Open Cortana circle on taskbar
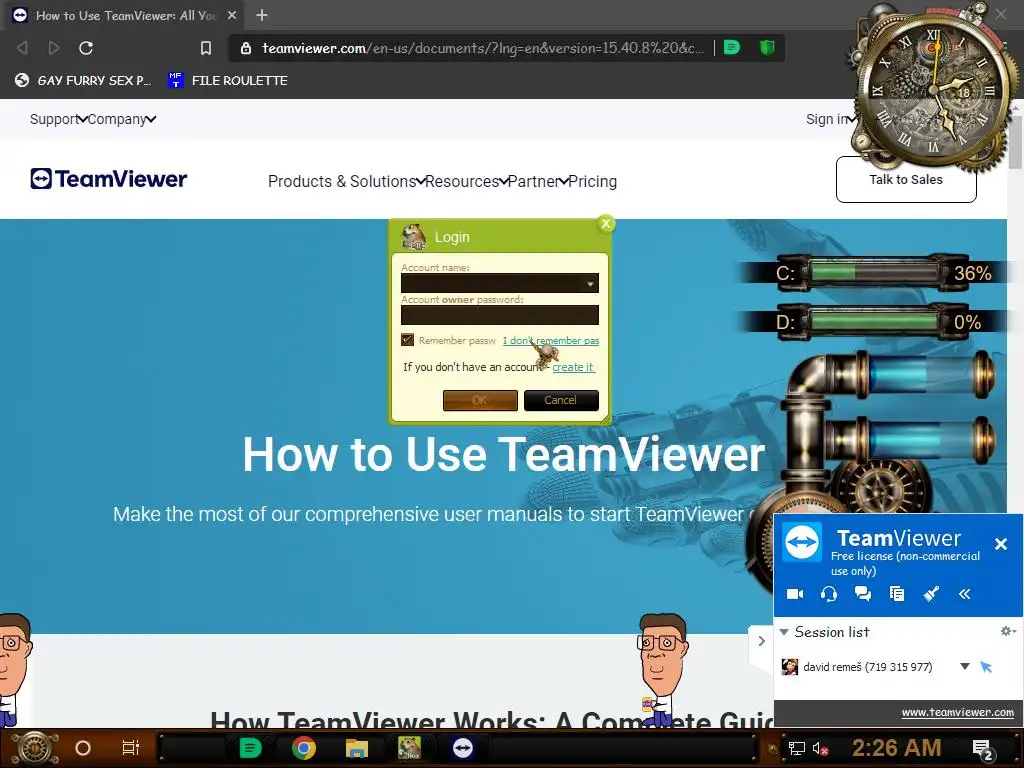The width and height of the screenshot is (1024, 768). point(83,748)
